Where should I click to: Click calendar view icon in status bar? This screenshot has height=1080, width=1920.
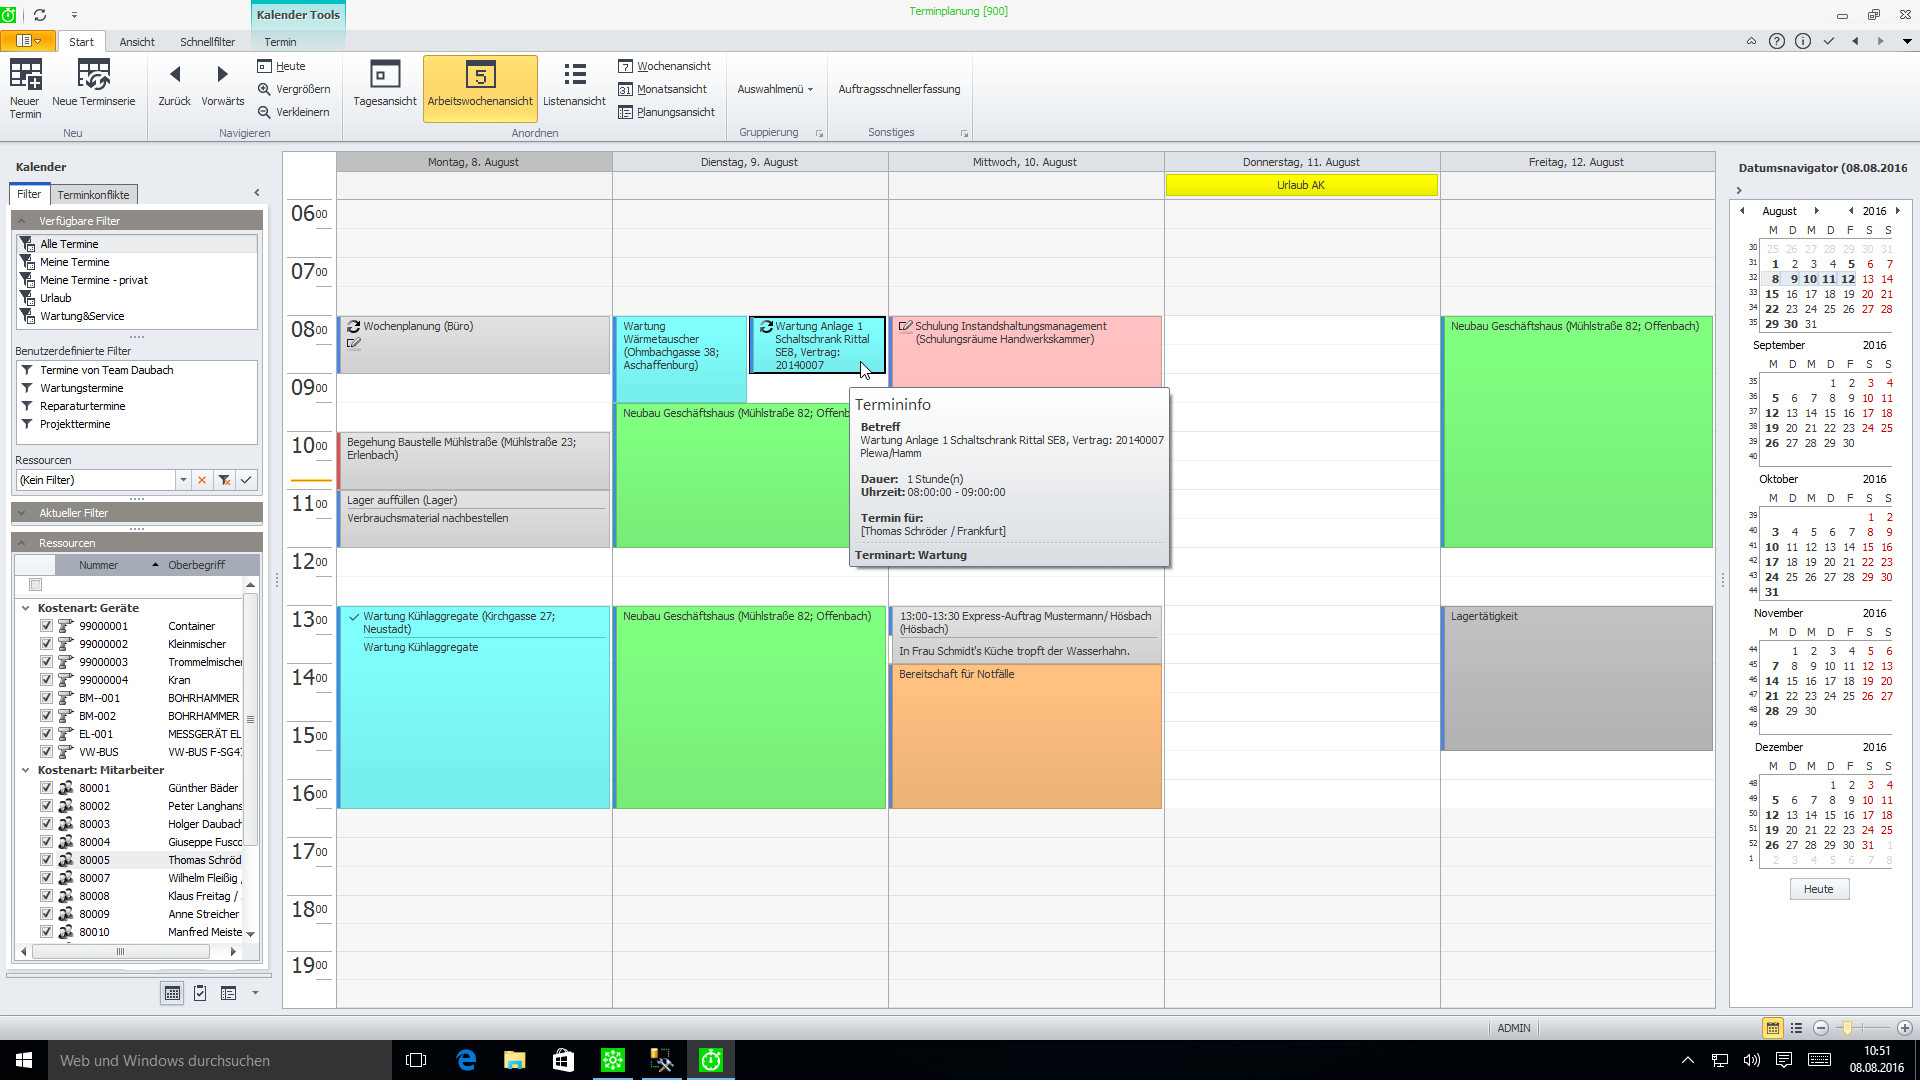pos(1772,1028)
